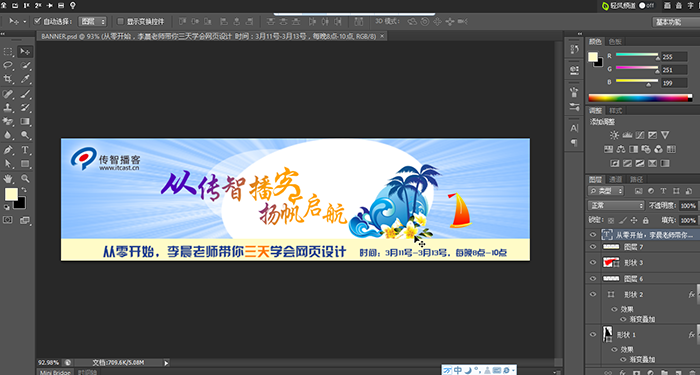The height and width of the screenshot is (375, 700).
Task: Select the Brush tool
Action: coord(25,94)
